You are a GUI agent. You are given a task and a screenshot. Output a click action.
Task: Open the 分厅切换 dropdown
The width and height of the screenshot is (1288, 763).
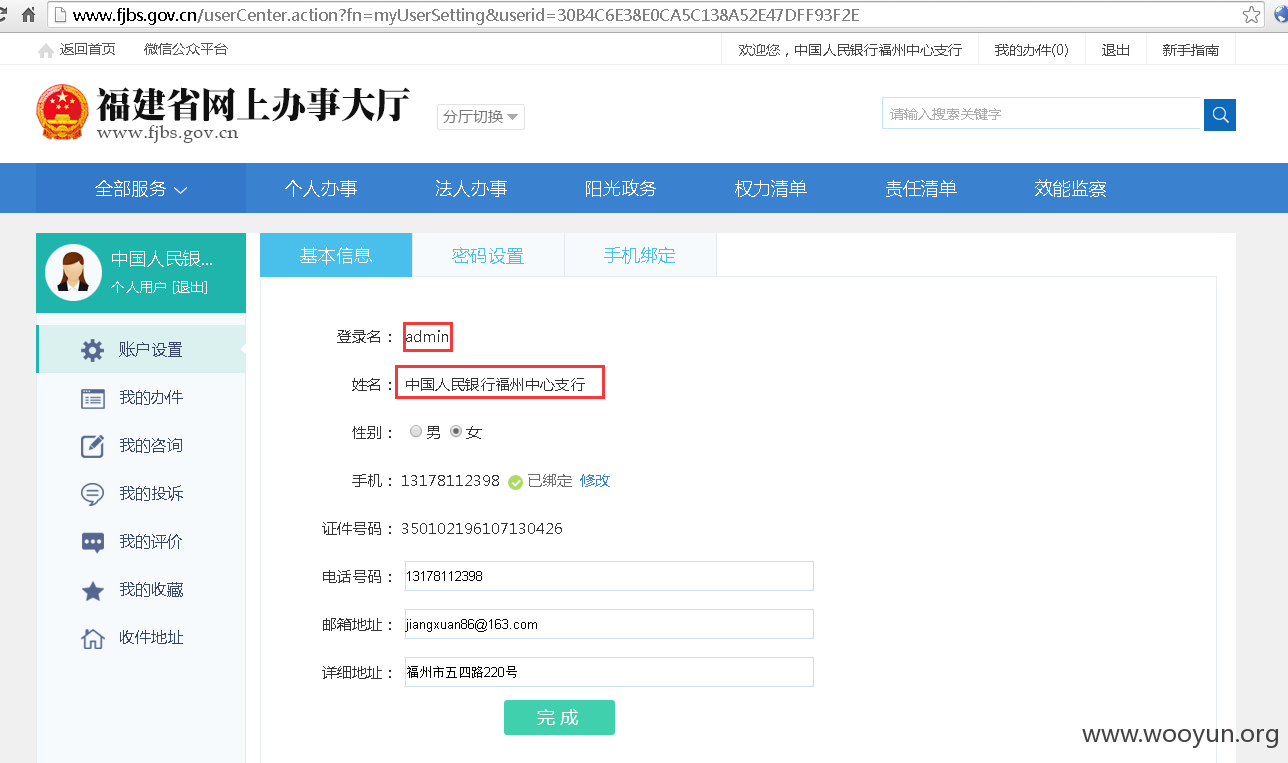(481, 116)
